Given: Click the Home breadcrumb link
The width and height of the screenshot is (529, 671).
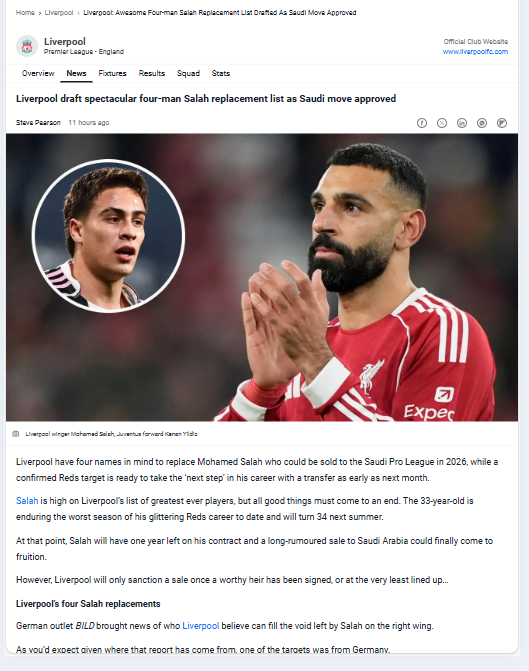Looking at the screenshot, I should (25, 13).
